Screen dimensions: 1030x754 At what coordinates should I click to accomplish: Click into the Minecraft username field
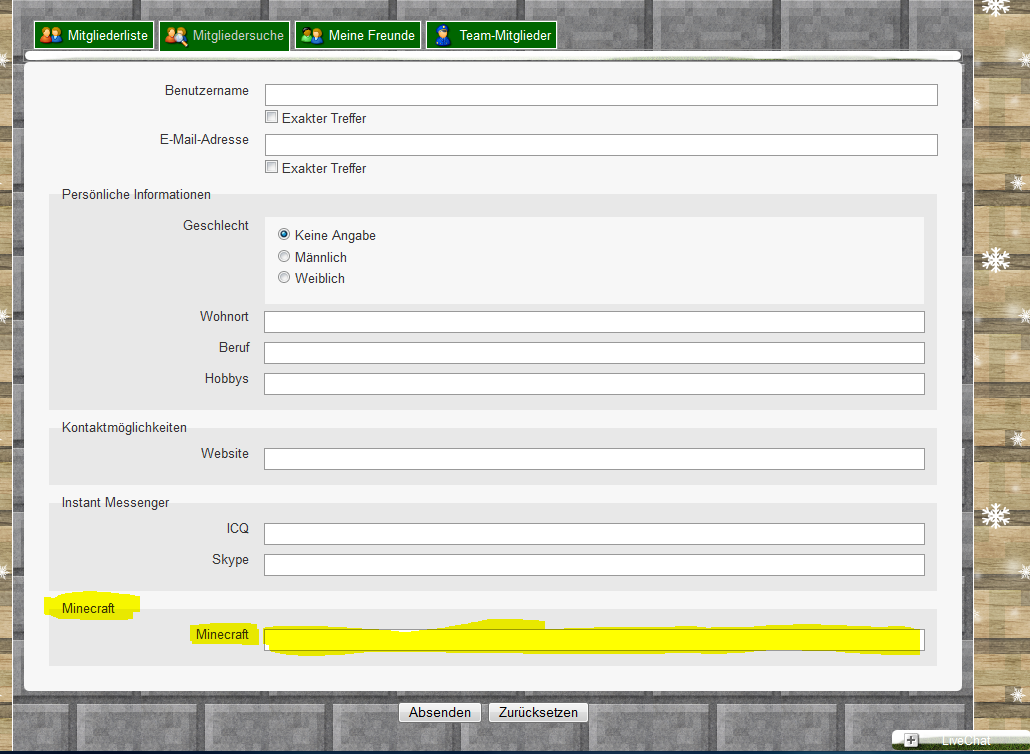coord(594,640)
